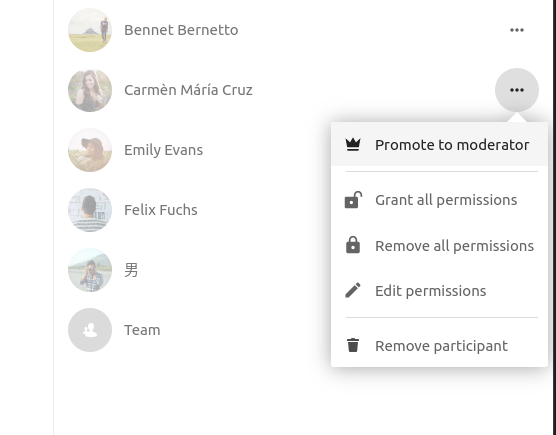Choose Remove all permissions
The image size is (556, 435).
click(x=439, y=245)
